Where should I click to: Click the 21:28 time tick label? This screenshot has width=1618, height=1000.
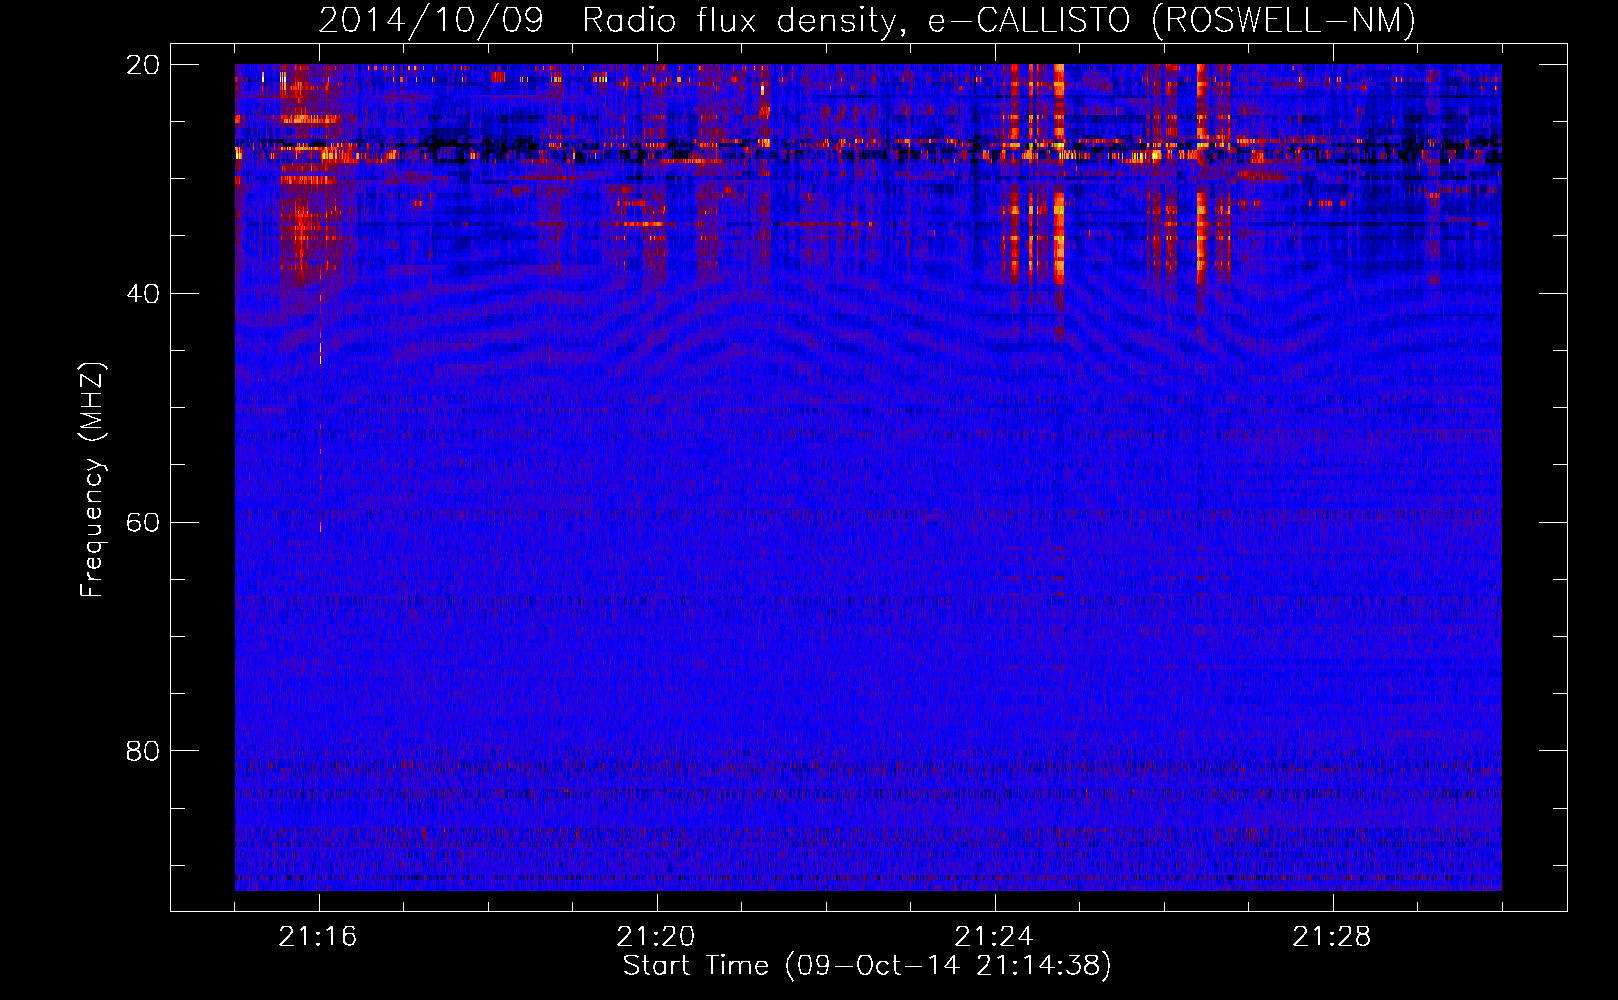1332,937
